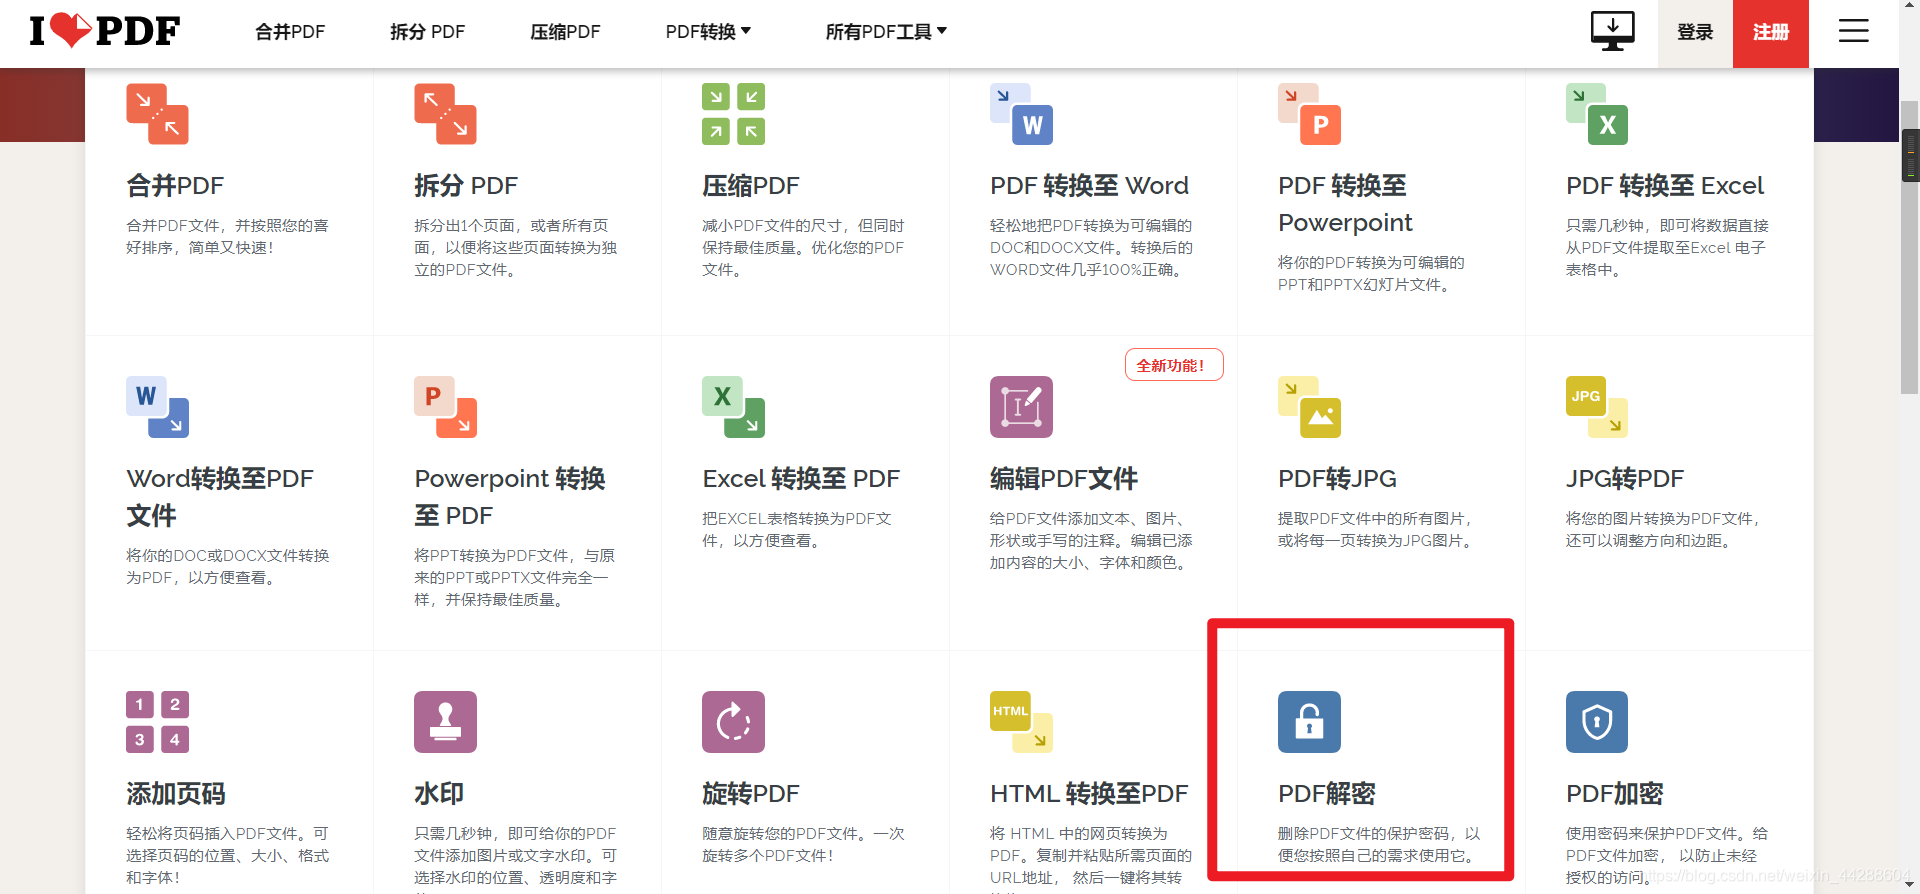Open the PDF解密 title link

[1327, 794]
